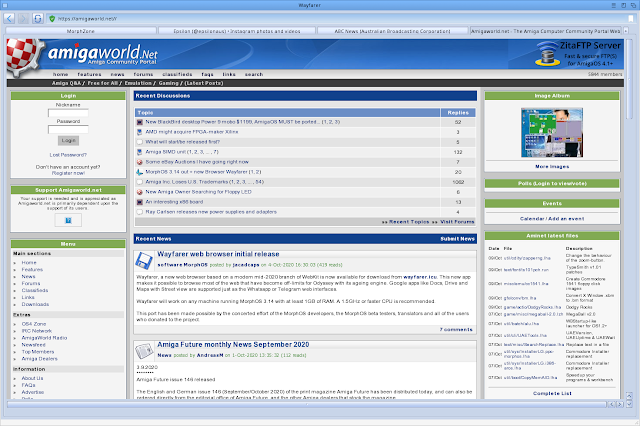Click topic icon for Ray Carlsen power supplies
Viewport: 640px width, 426px height.
tap(140, 212)
